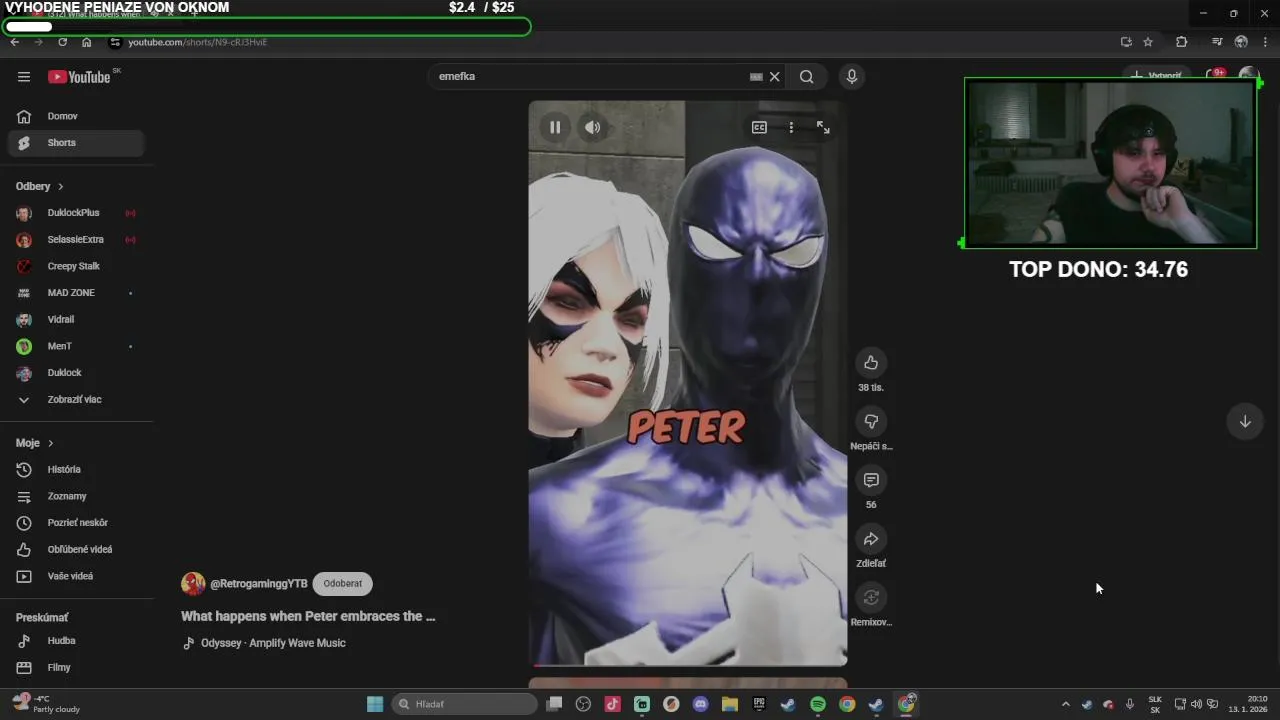
Task: Mute the Shorts video volume
Action: (593, 127)
